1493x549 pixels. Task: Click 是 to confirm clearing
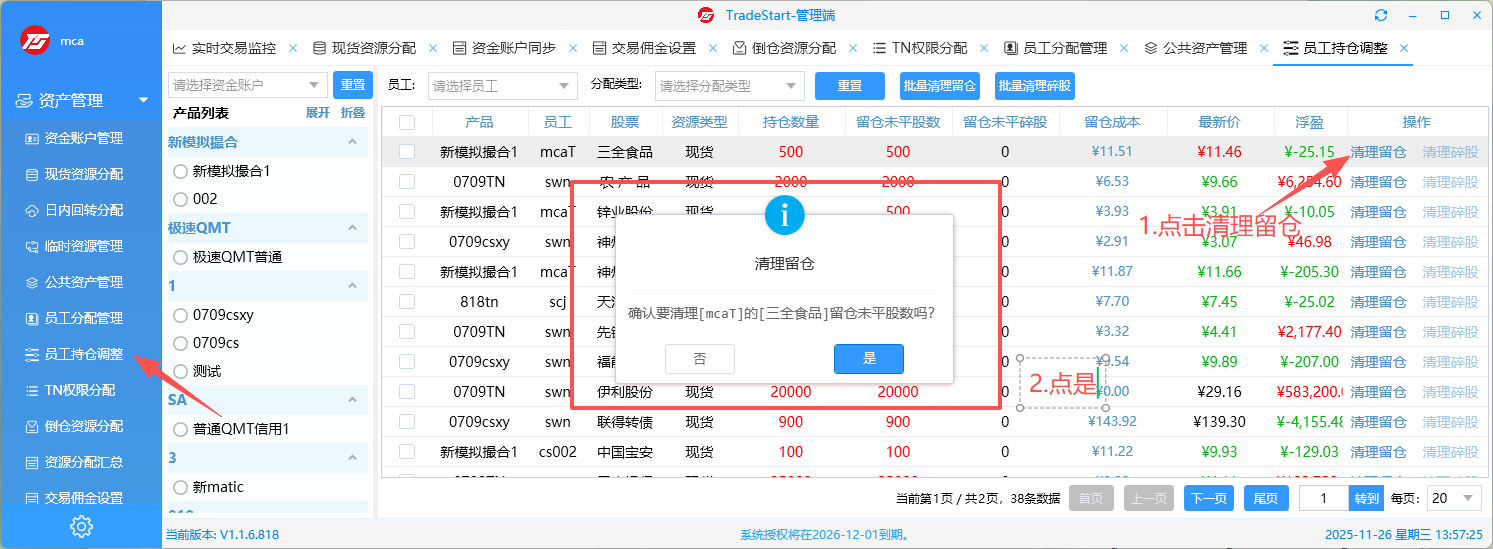[869, 359]
